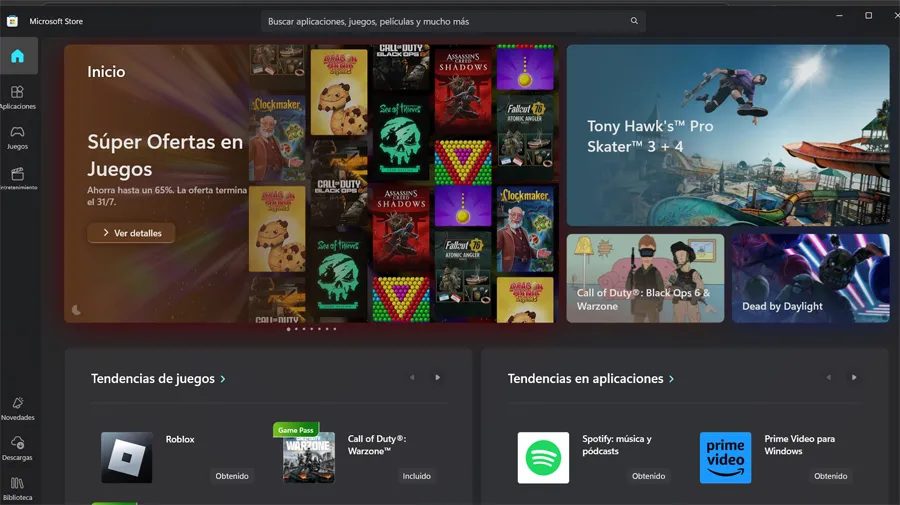Show next trending games page

437,378
